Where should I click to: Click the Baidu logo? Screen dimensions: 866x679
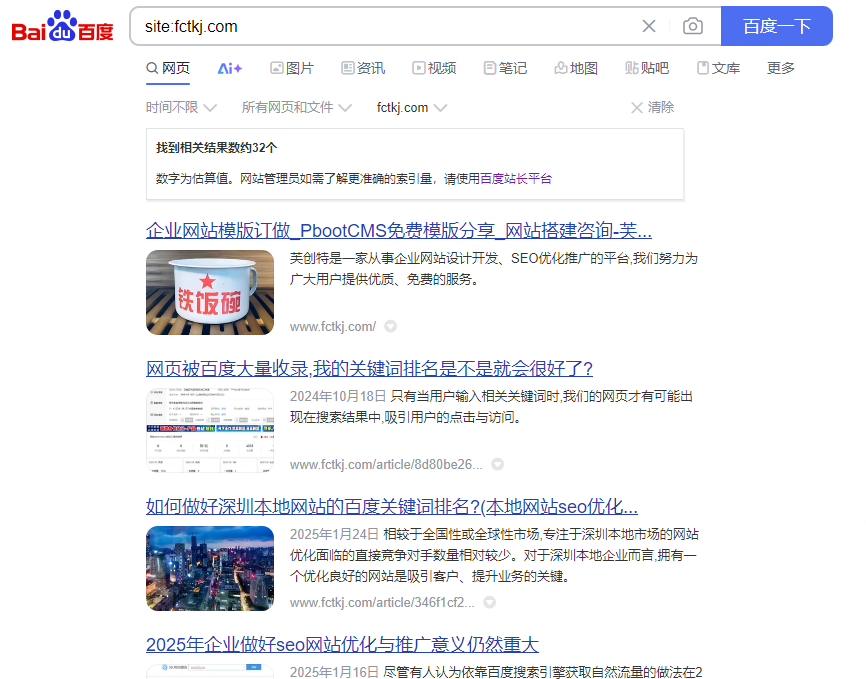(x=62, y=26)
